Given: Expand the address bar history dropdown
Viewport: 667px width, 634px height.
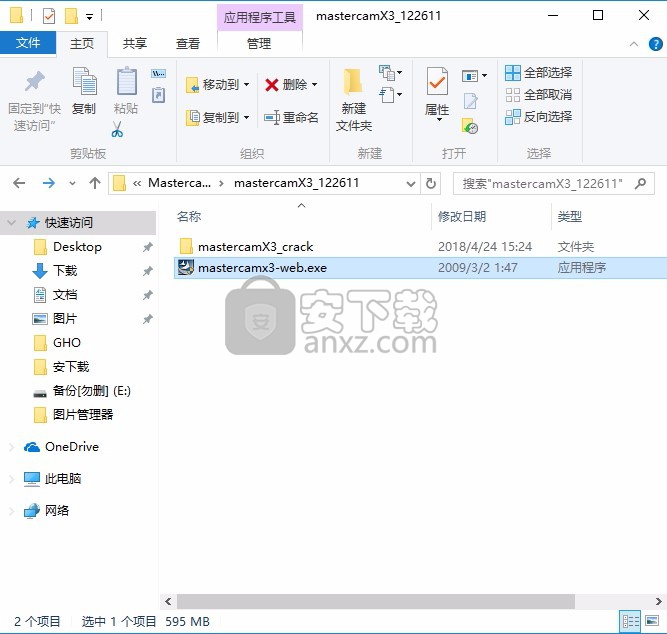Looking at the screenshot, I should (410, 184).
